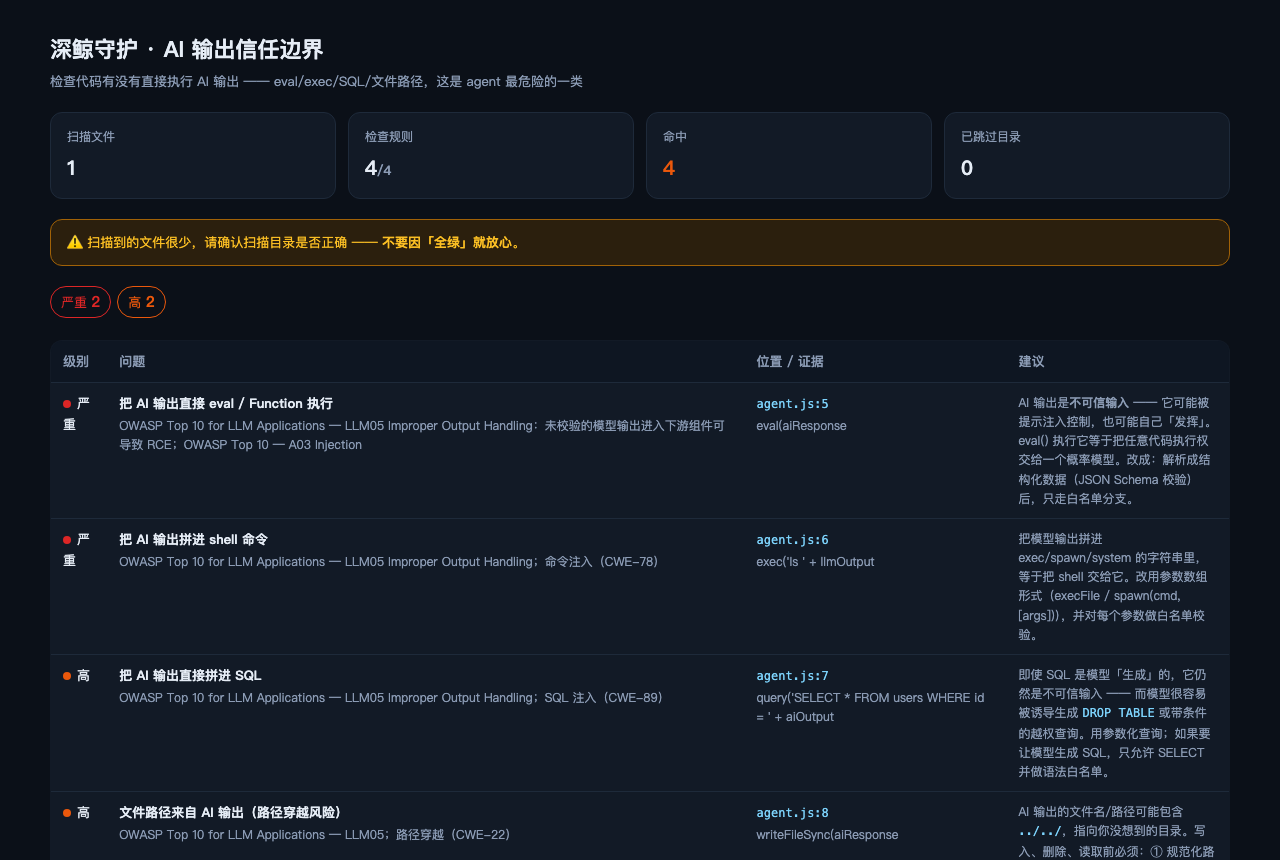
Task: Click the orange severity dot in the 文件路径 row
Action: click(67, 813)
